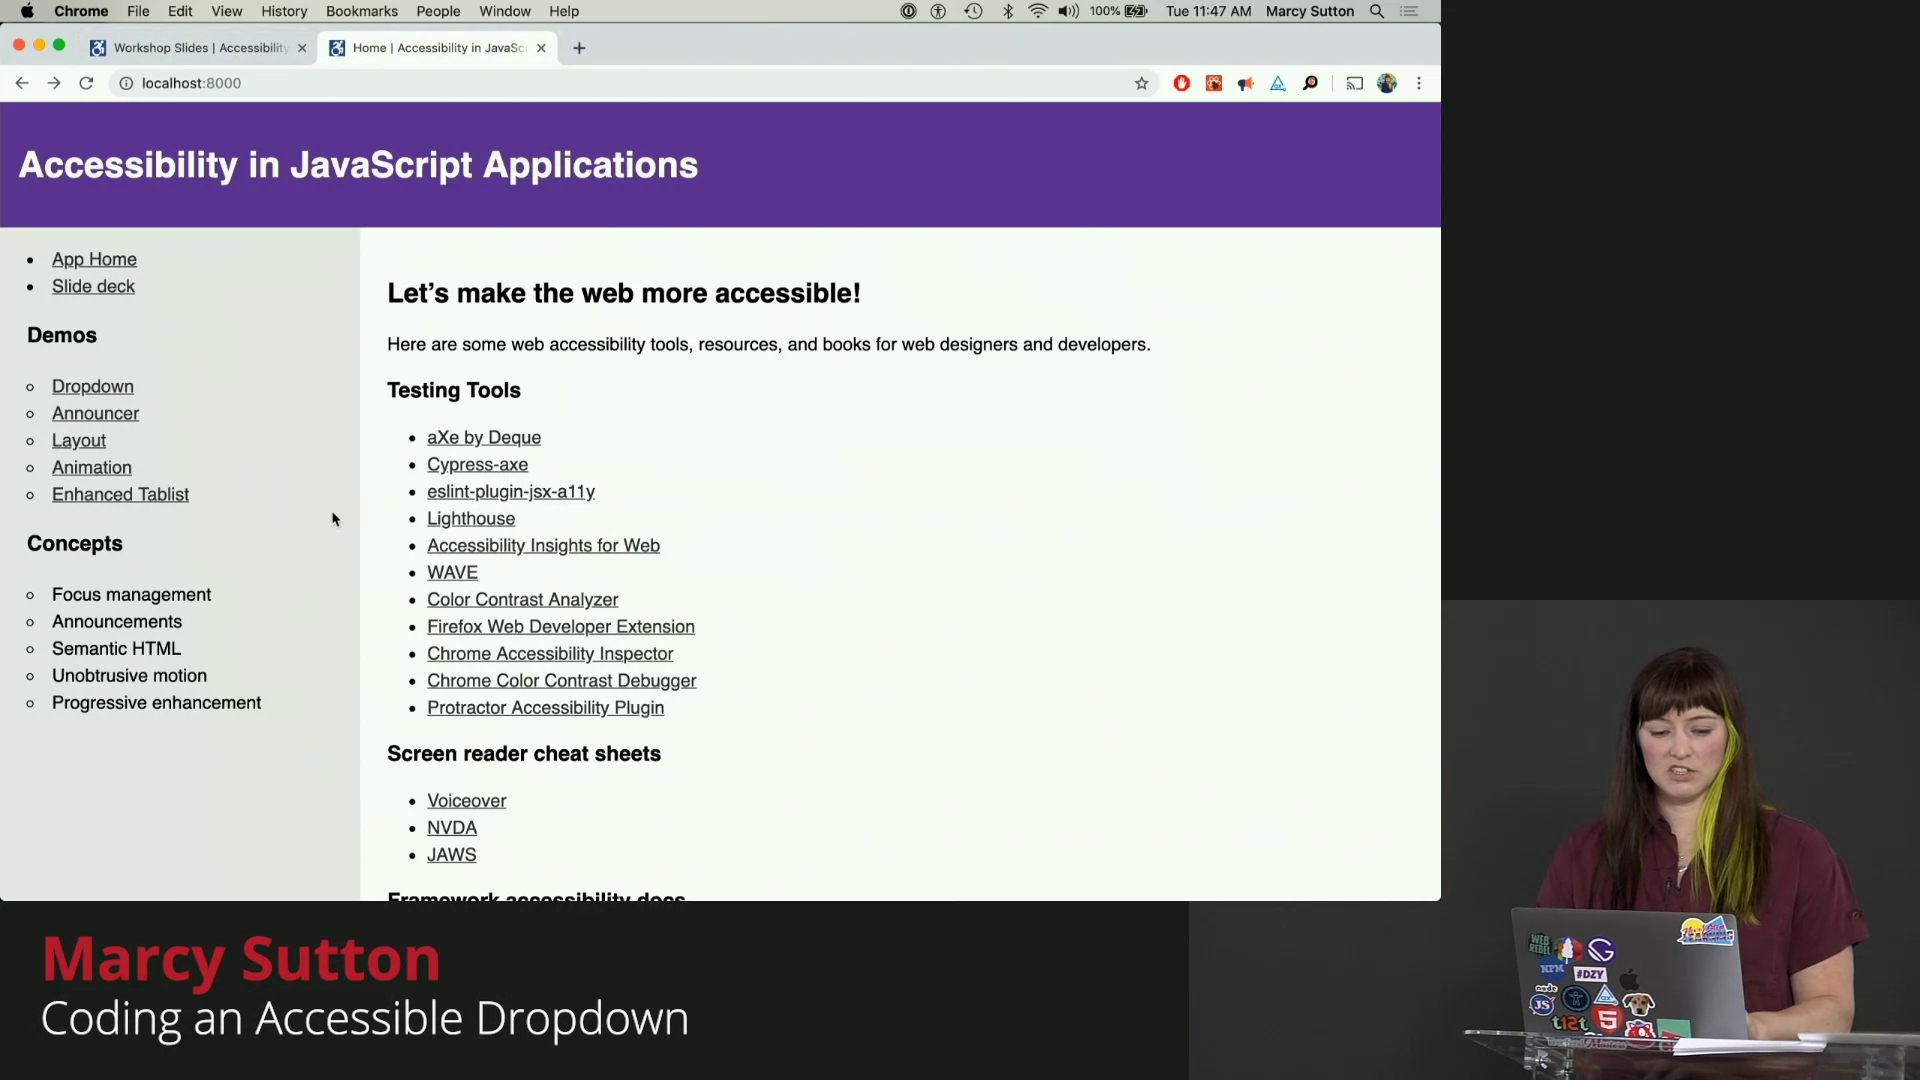Open the Enhanced Tablist demo link
This screenshot has width=1920, height=1080.
[x=120, y=495]
